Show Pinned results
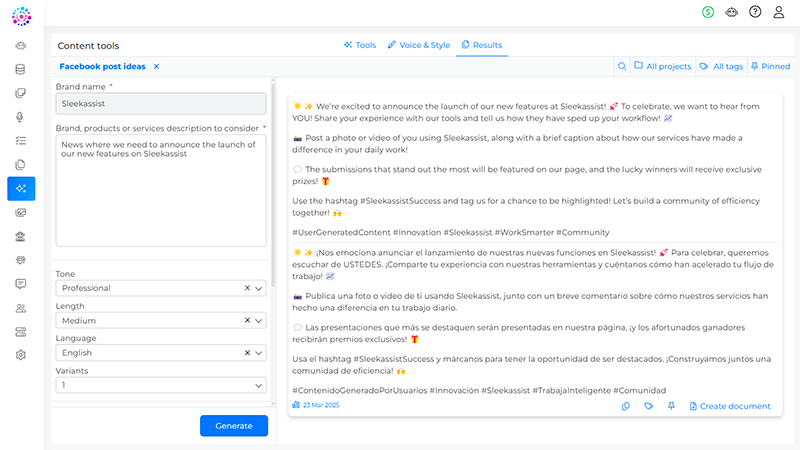Viewport: 800px width, 450px height. pos(770,66)
